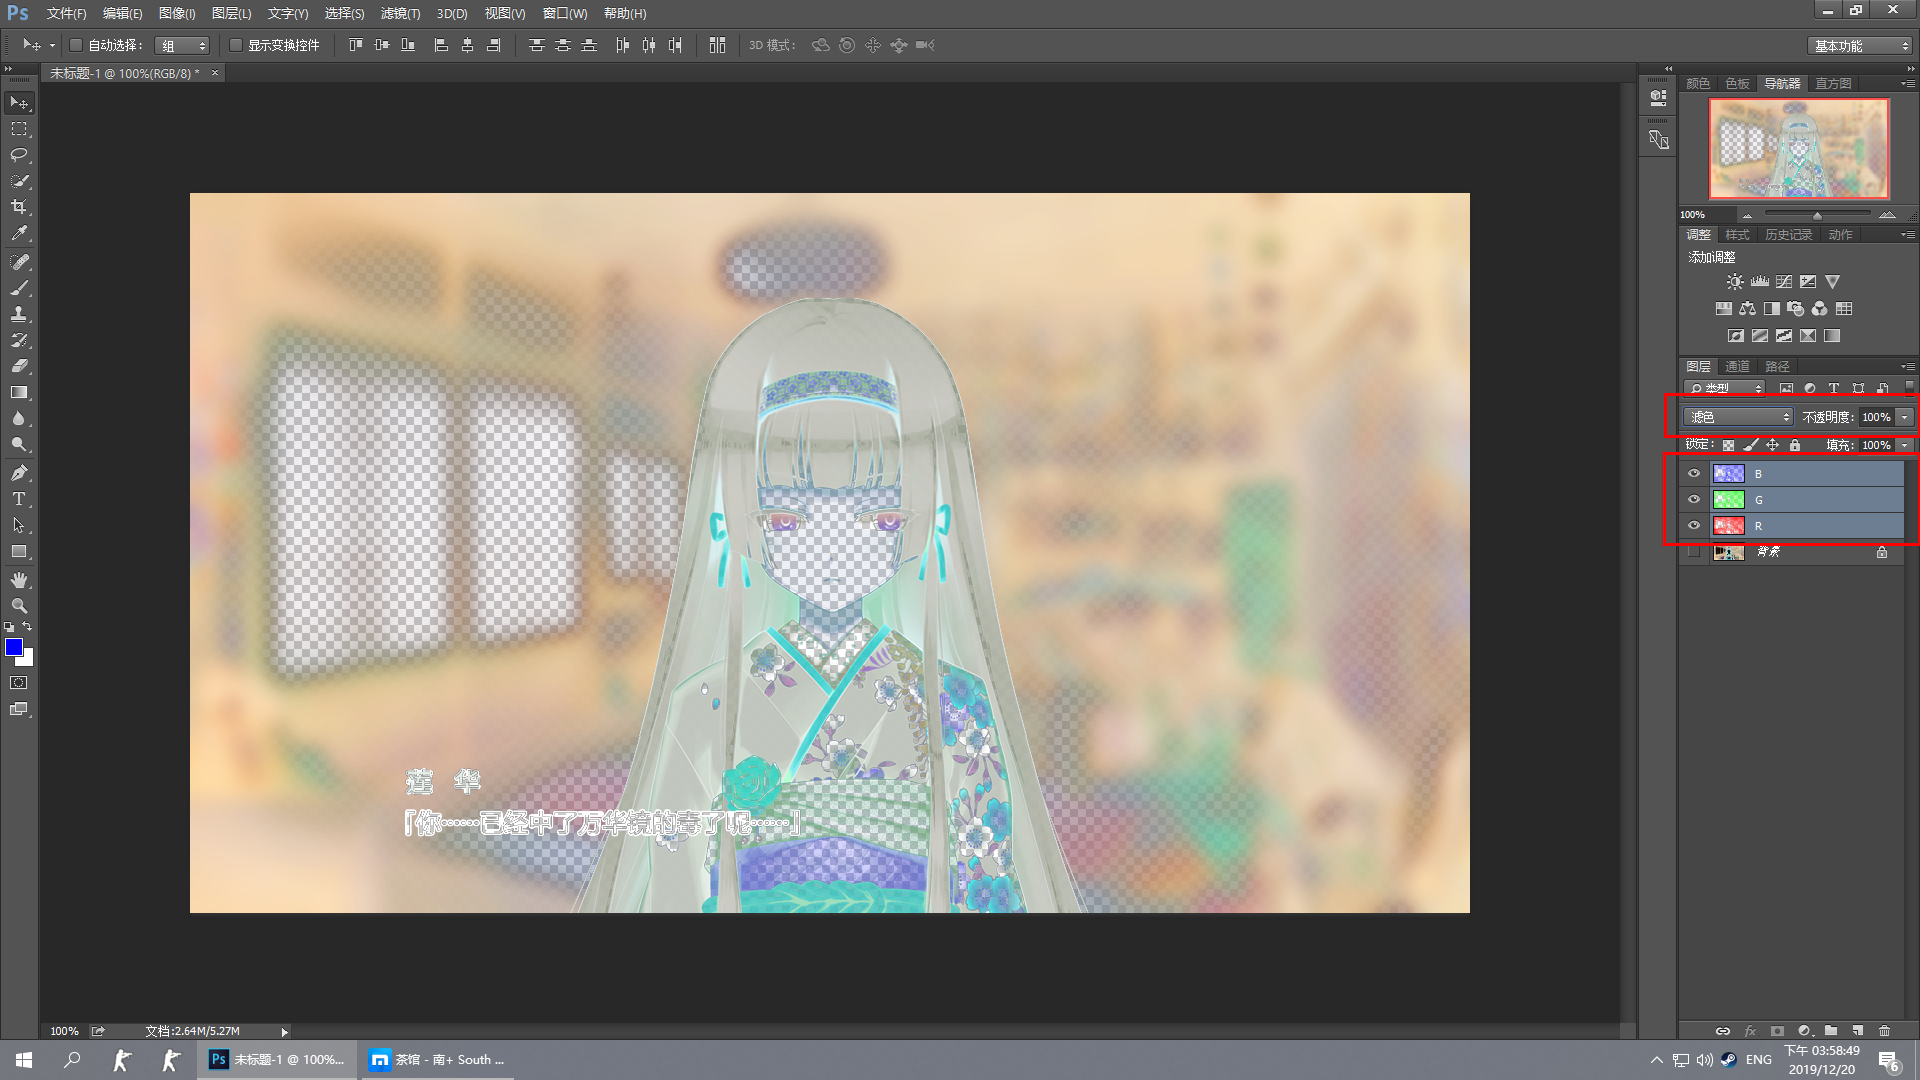This screenshot has width=1920, height=1080.
Task: Click the foreground blue color swatch
Action: (x=14, y=647)
